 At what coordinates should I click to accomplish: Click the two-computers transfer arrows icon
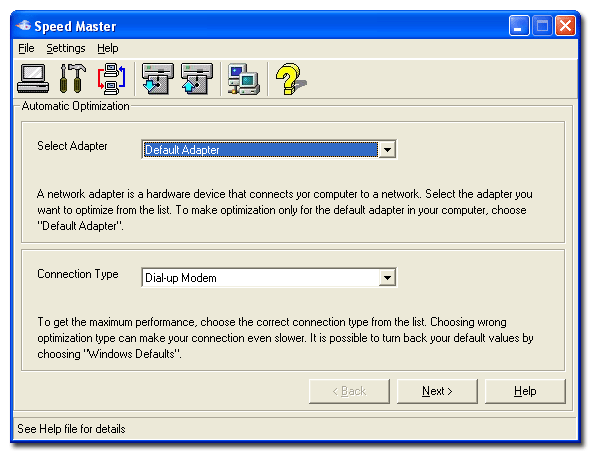112,78
